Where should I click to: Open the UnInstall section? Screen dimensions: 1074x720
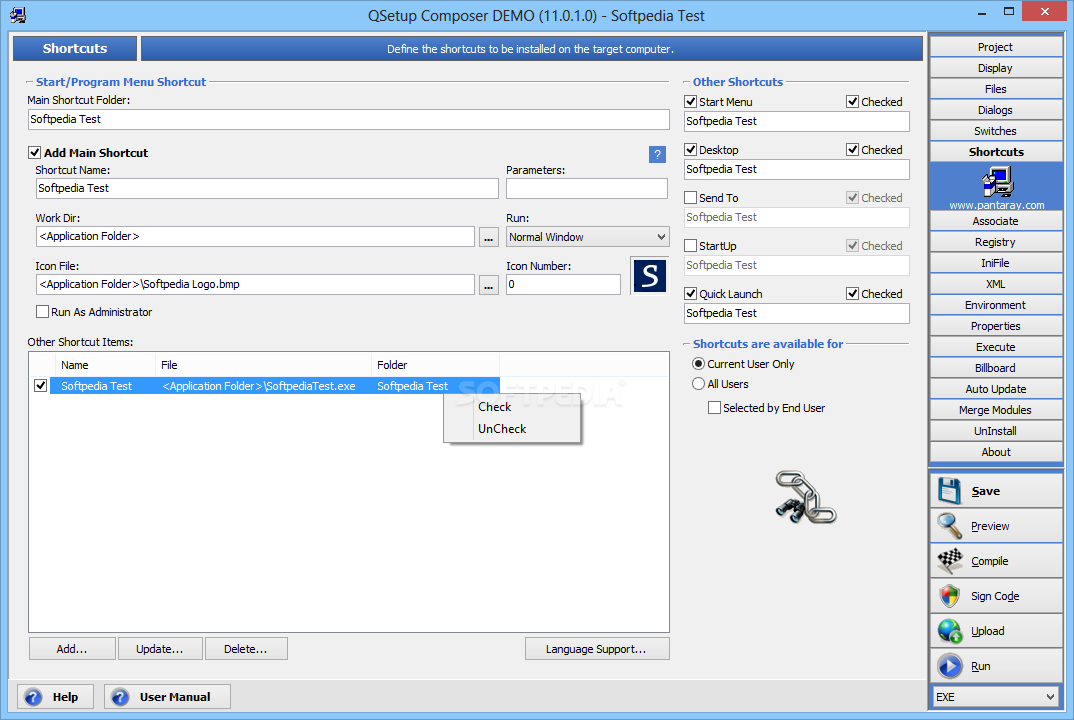(x=995, y=431)
